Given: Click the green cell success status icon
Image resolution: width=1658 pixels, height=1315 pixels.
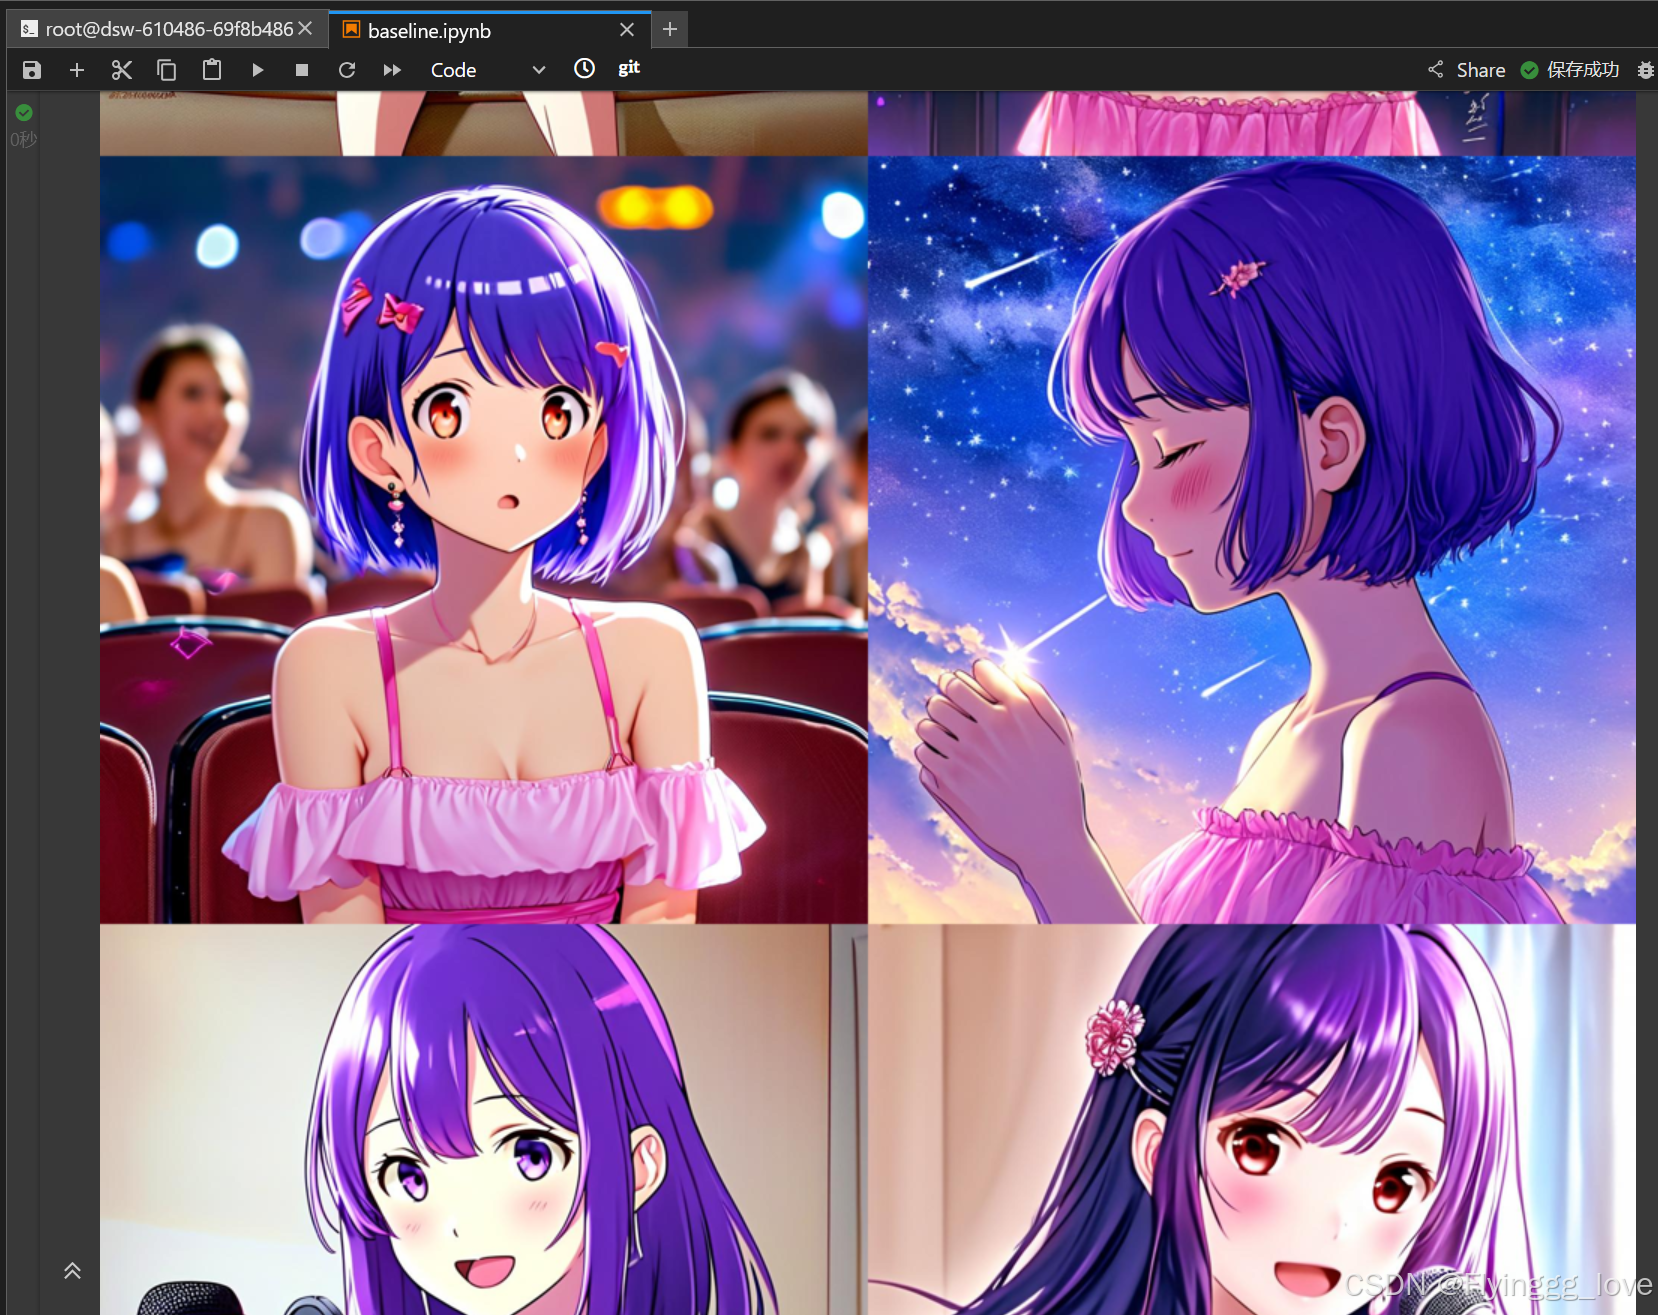Looking at the screenshot, I should pyautogui.click(x=24, y=113).
